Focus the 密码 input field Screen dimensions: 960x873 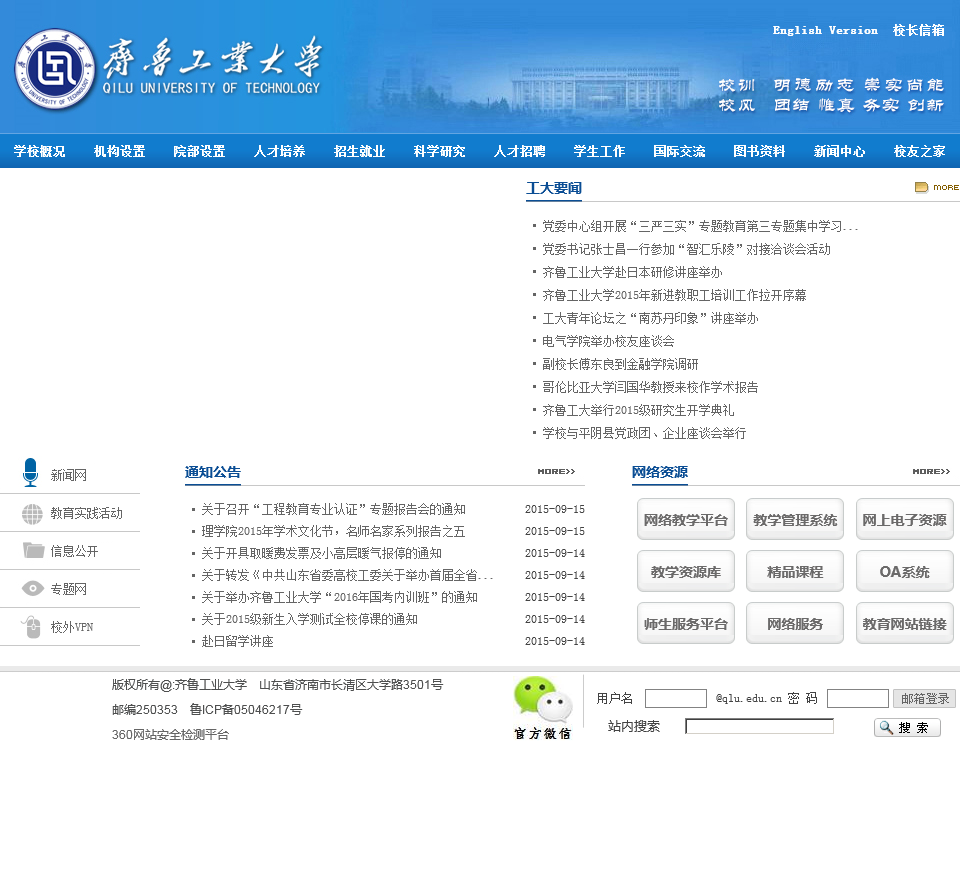point(857,699)
